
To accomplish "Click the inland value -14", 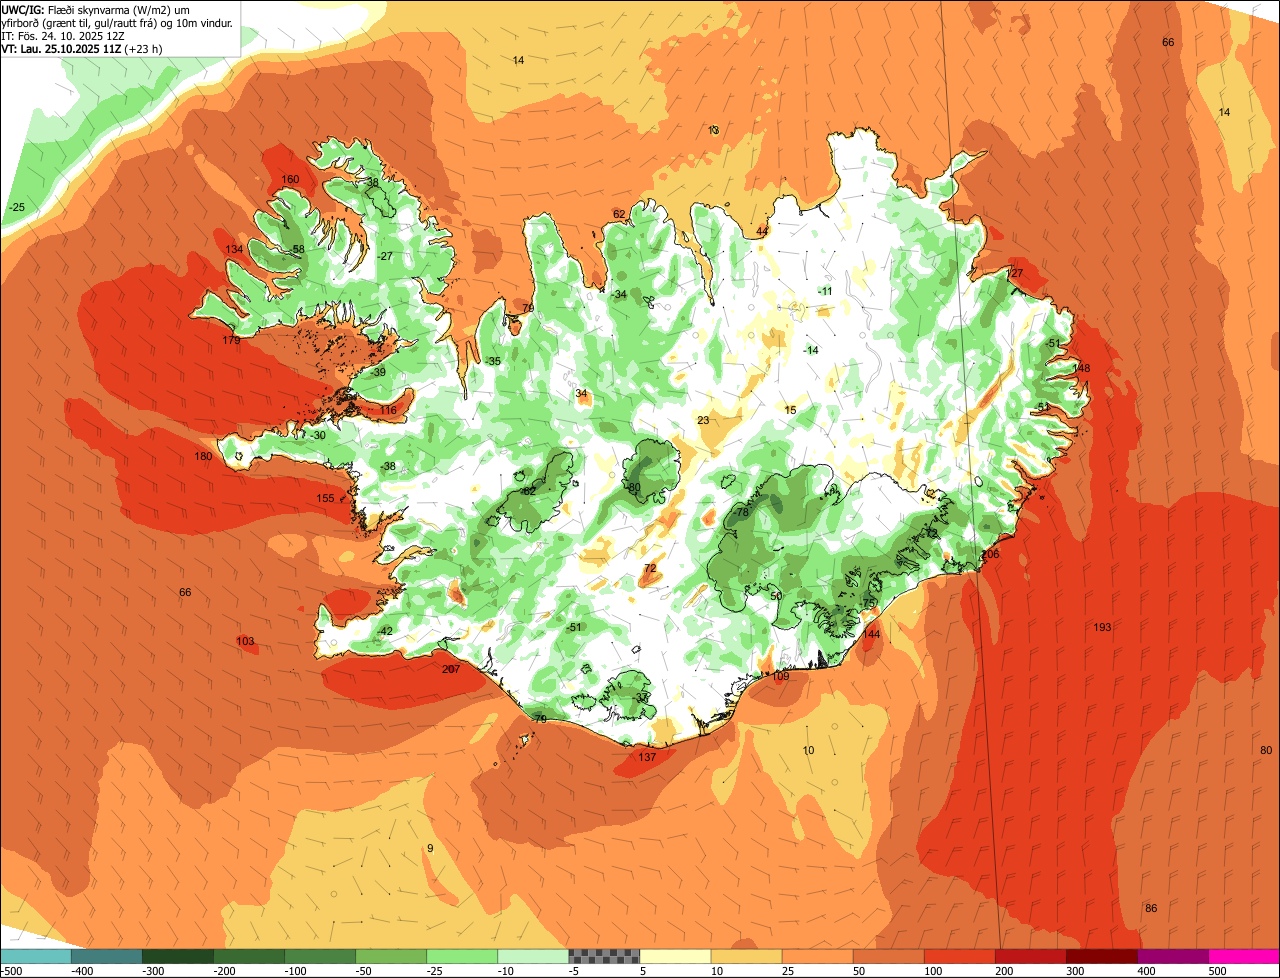I will point(810,350).
